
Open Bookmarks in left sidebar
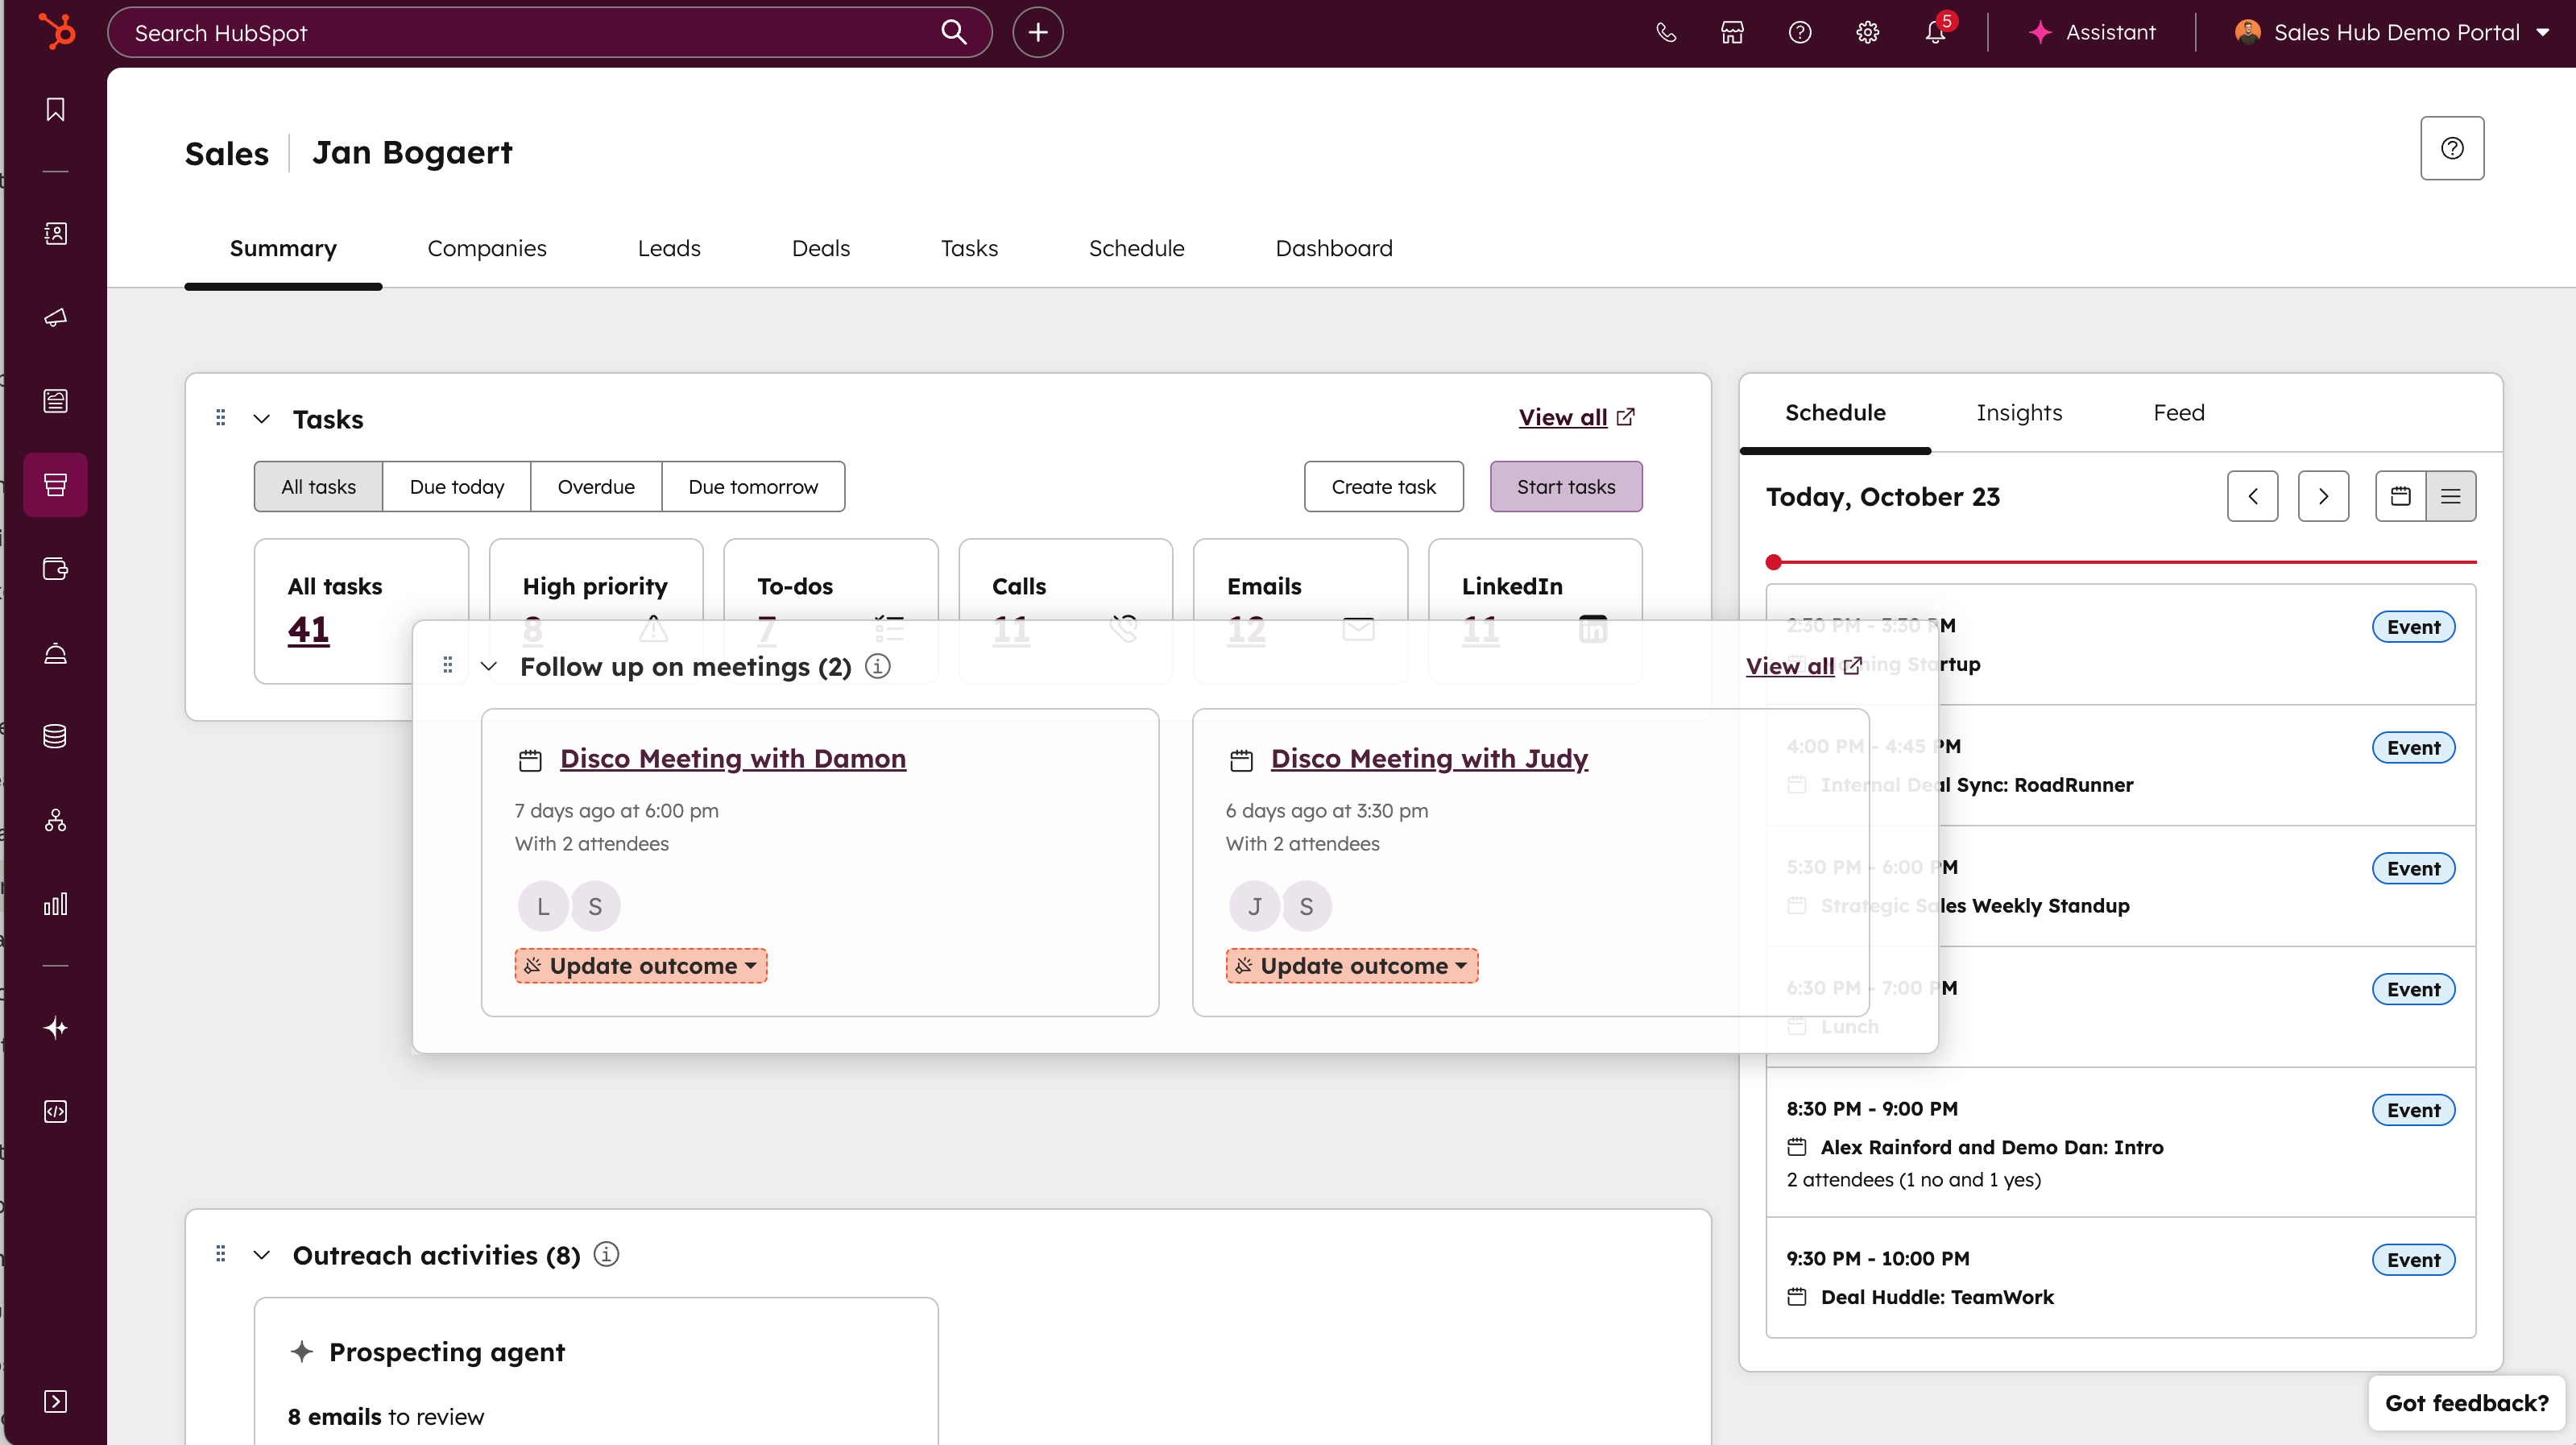click(x=56, y=109)
